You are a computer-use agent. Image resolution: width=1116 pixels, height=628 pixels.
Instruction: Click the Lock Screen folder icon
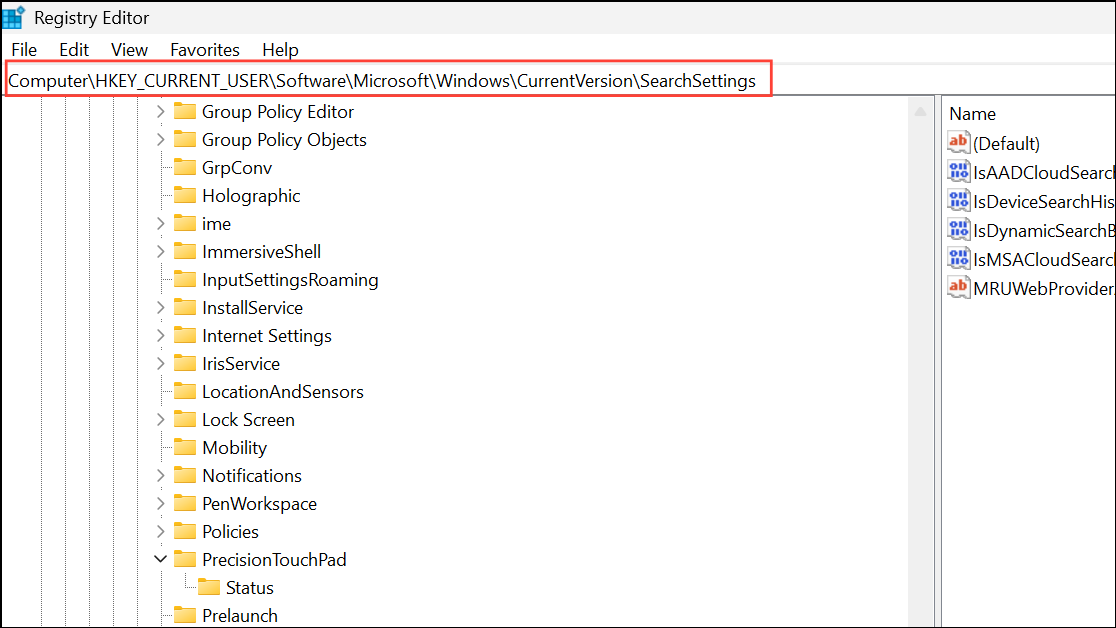185,419
